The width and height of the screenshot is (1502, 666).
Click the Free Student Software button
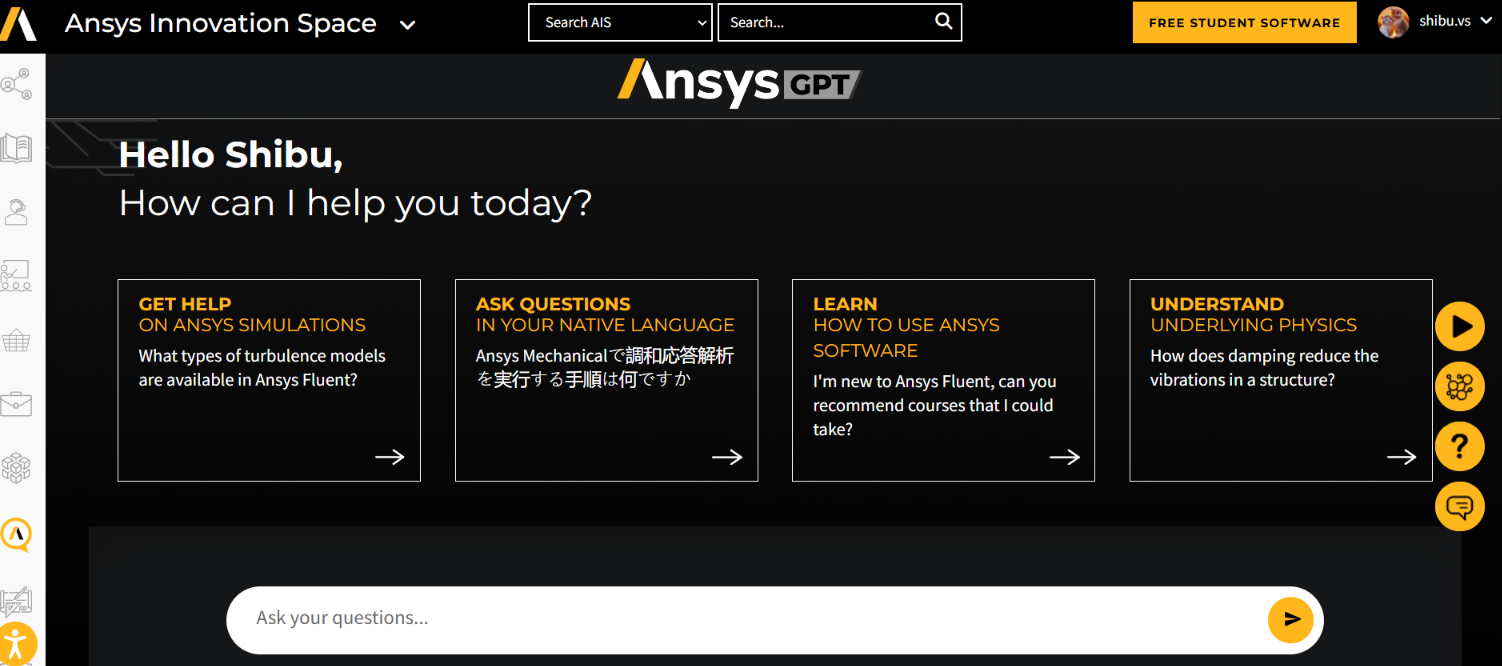pyautogui.click(x=1244, y=22)
